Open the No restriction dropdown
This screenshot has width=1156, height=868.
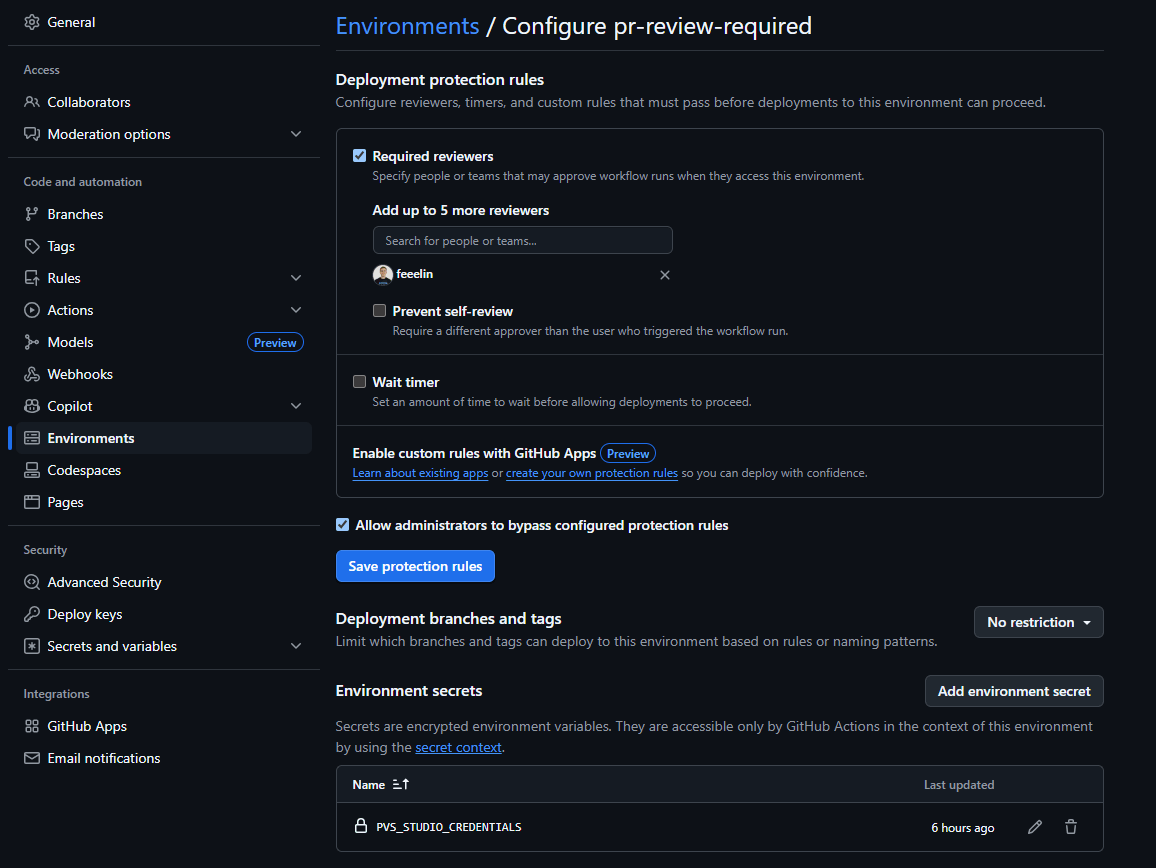point(1038,622)
